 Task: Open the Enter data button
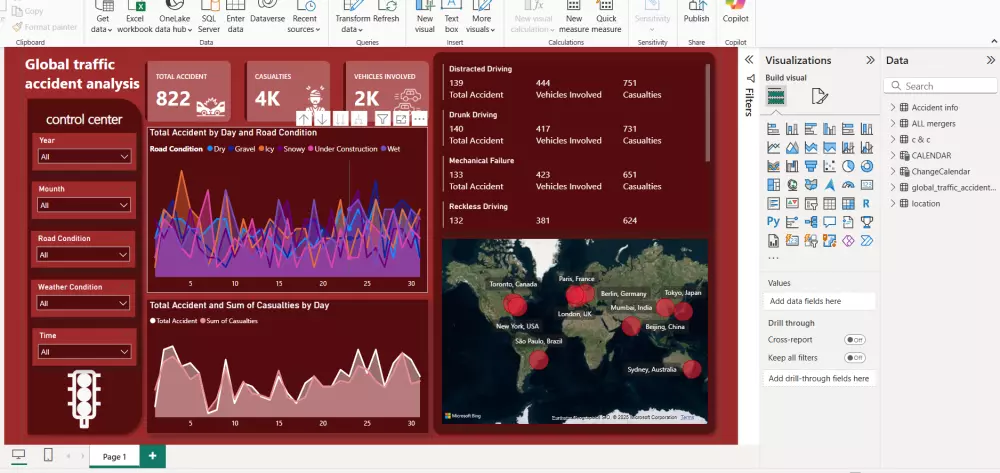pos(235,18)
